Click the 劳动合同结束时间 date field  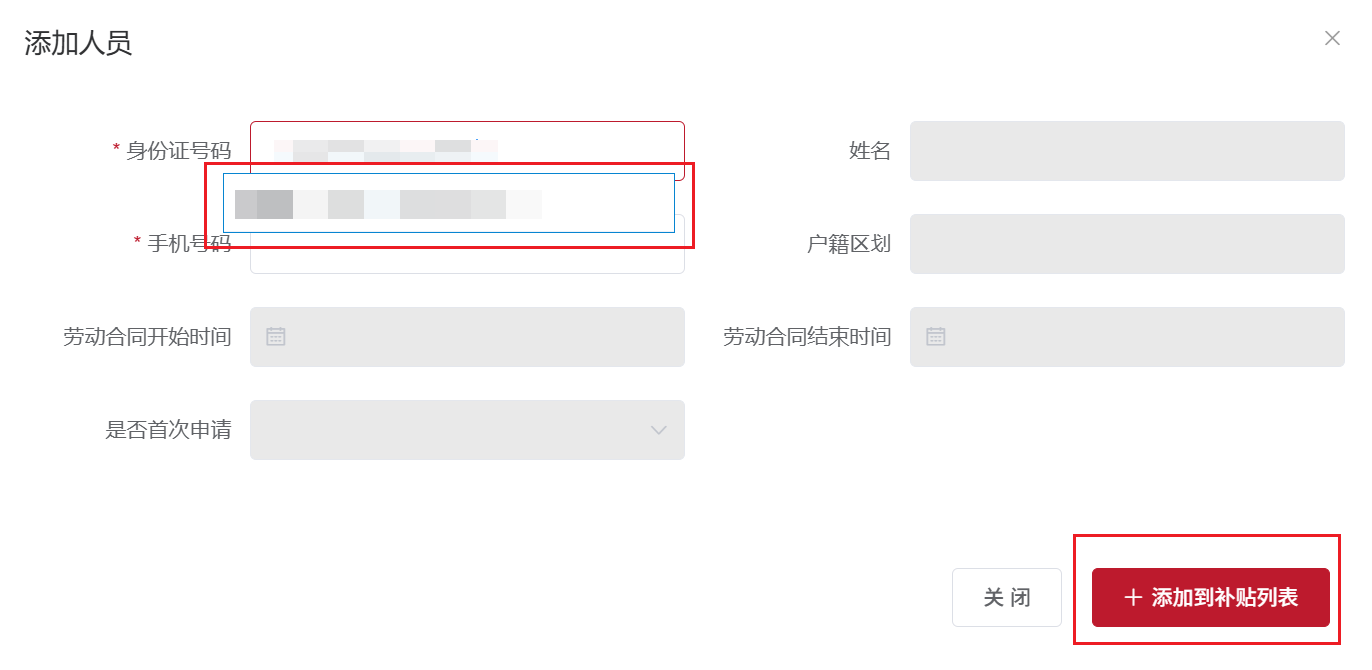[1127, 337]
